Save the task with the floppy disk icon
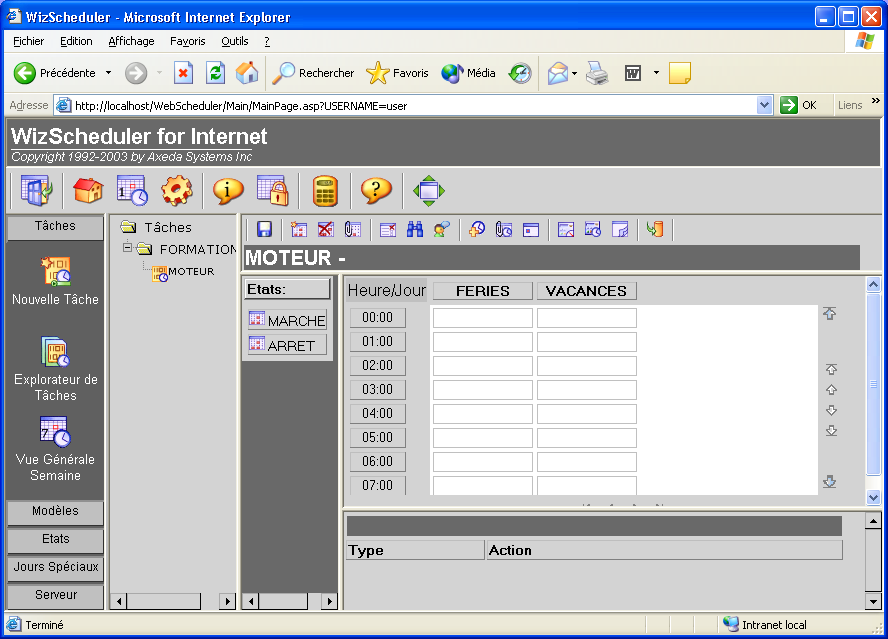Image resolution: width=888 pixels, height=639 pixels. tap(264, 229)
